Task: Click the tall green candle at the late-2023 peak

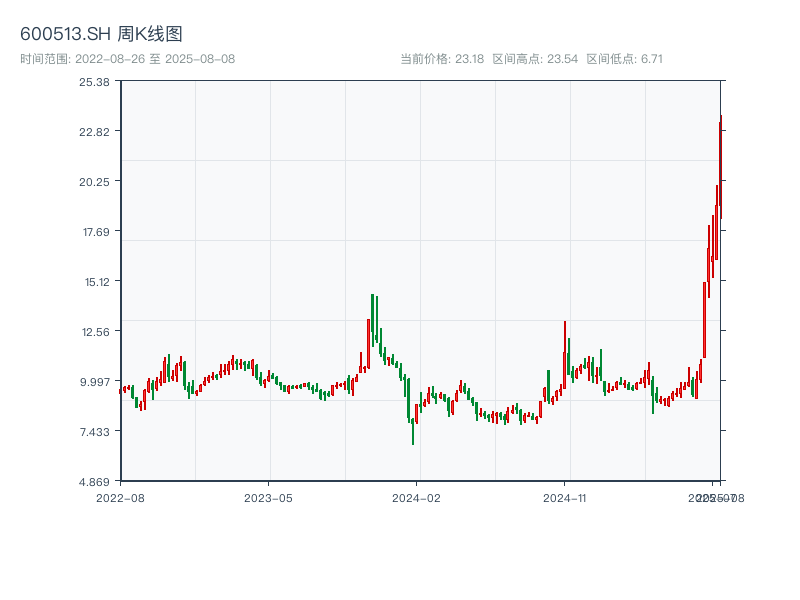Action: click(x=372, y=319)
